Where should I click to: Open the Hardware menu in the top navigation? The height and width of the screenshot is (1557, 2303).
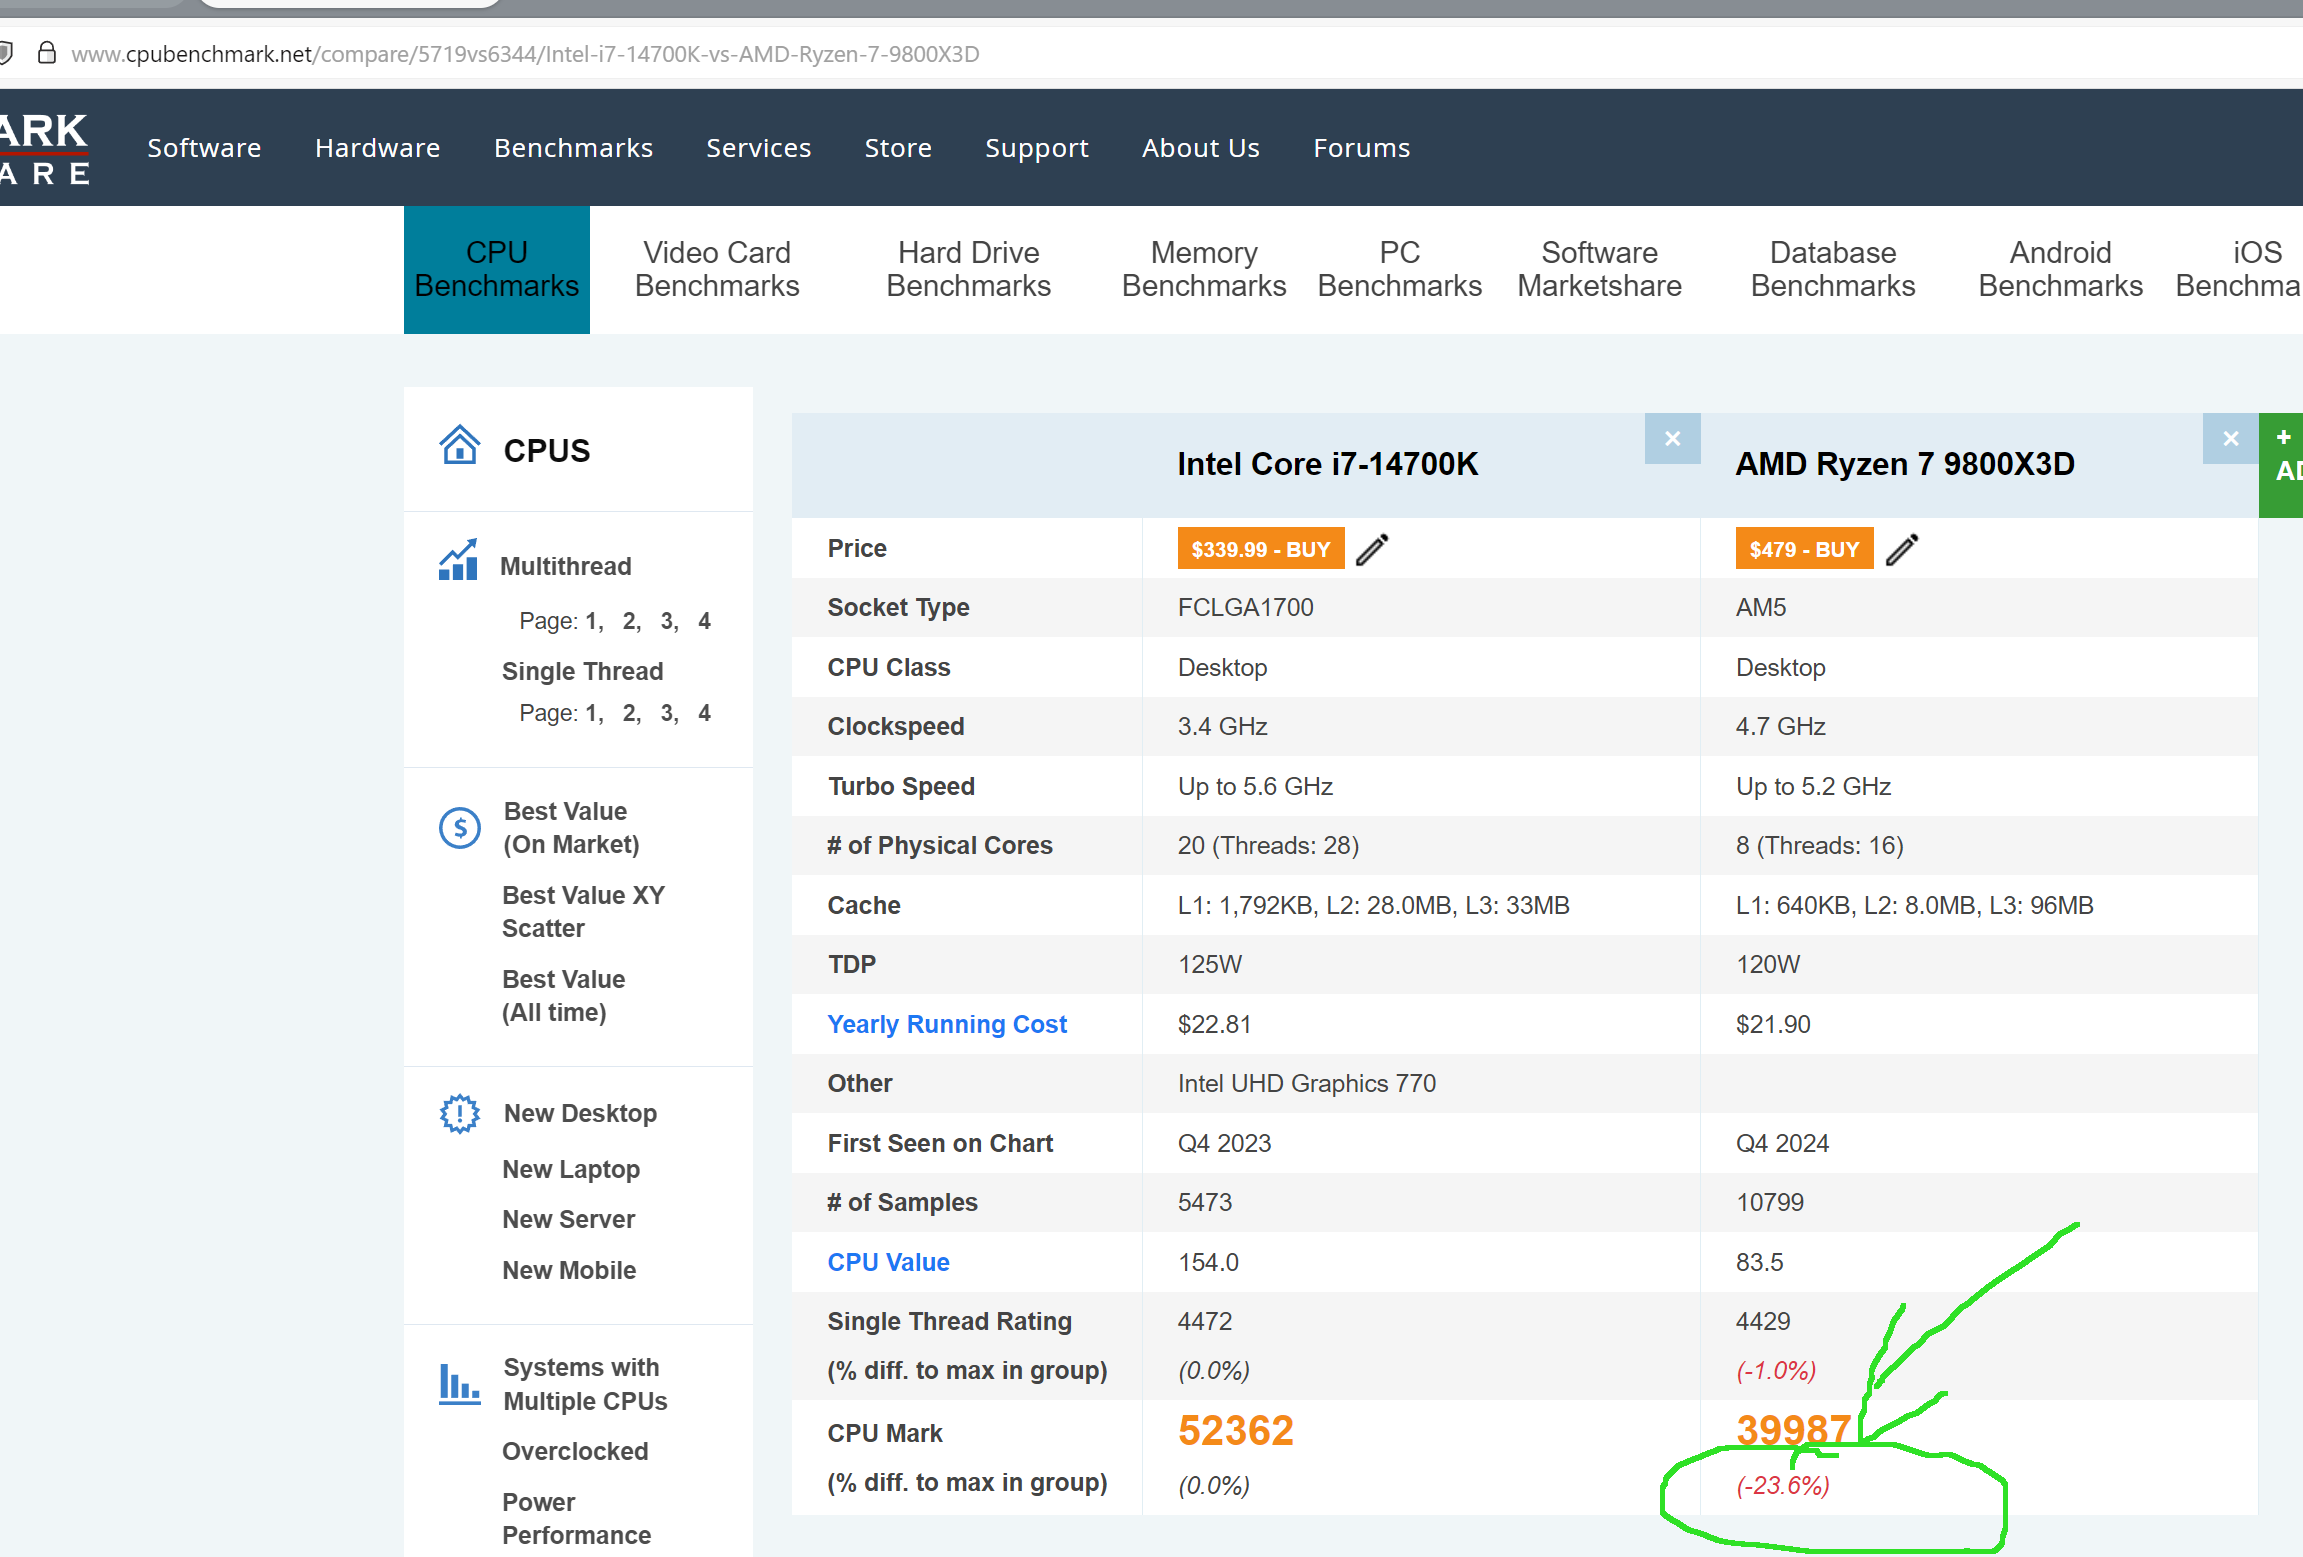(x=377, y=148)
